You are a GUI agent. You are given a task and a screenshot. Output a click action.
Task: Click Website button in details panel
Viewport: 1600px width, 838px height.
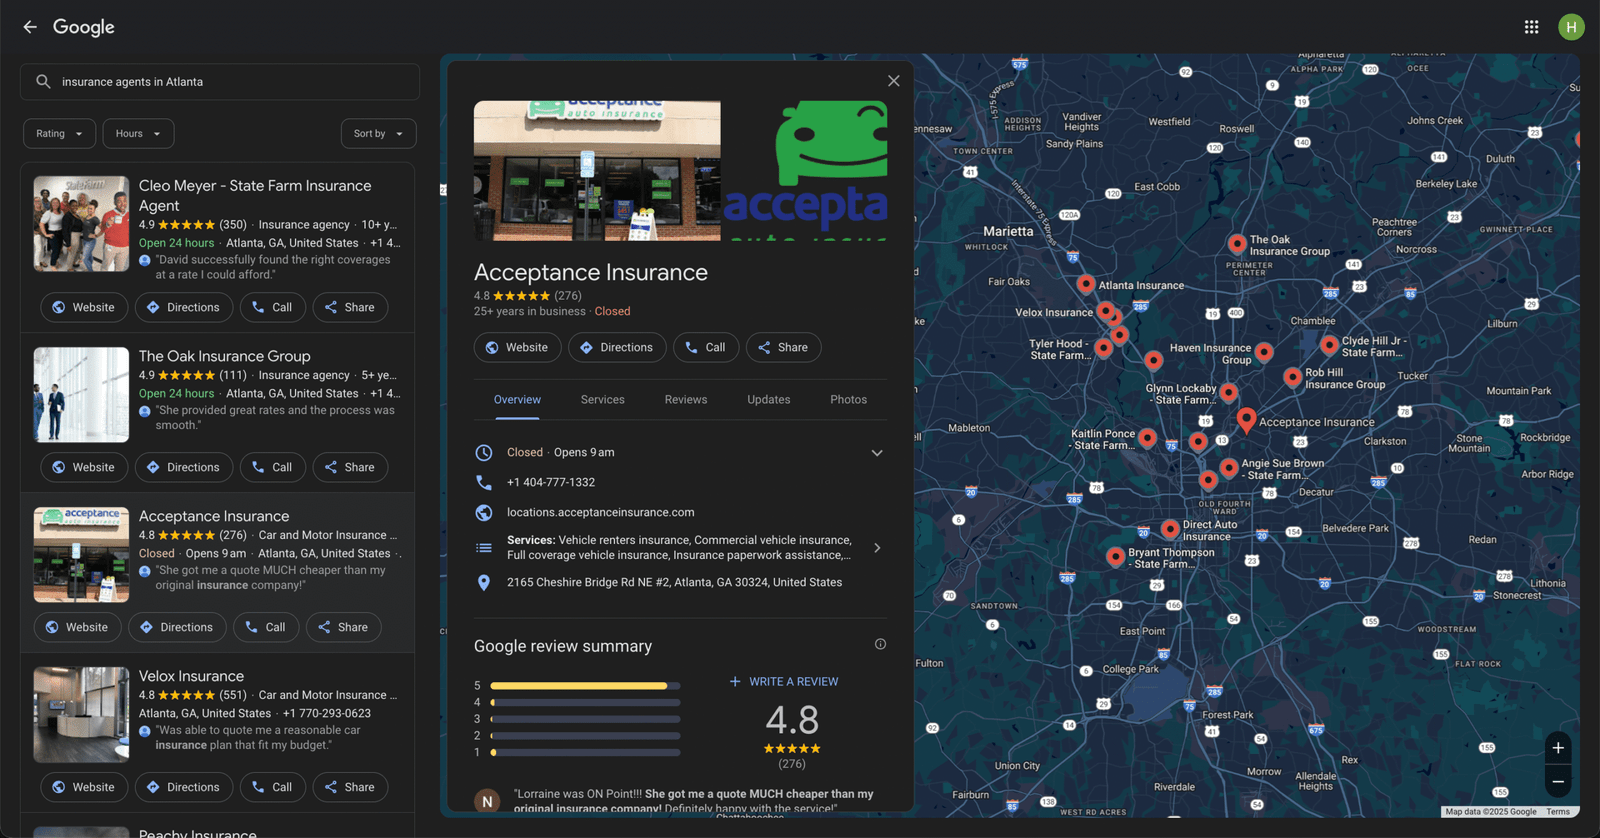517,348
